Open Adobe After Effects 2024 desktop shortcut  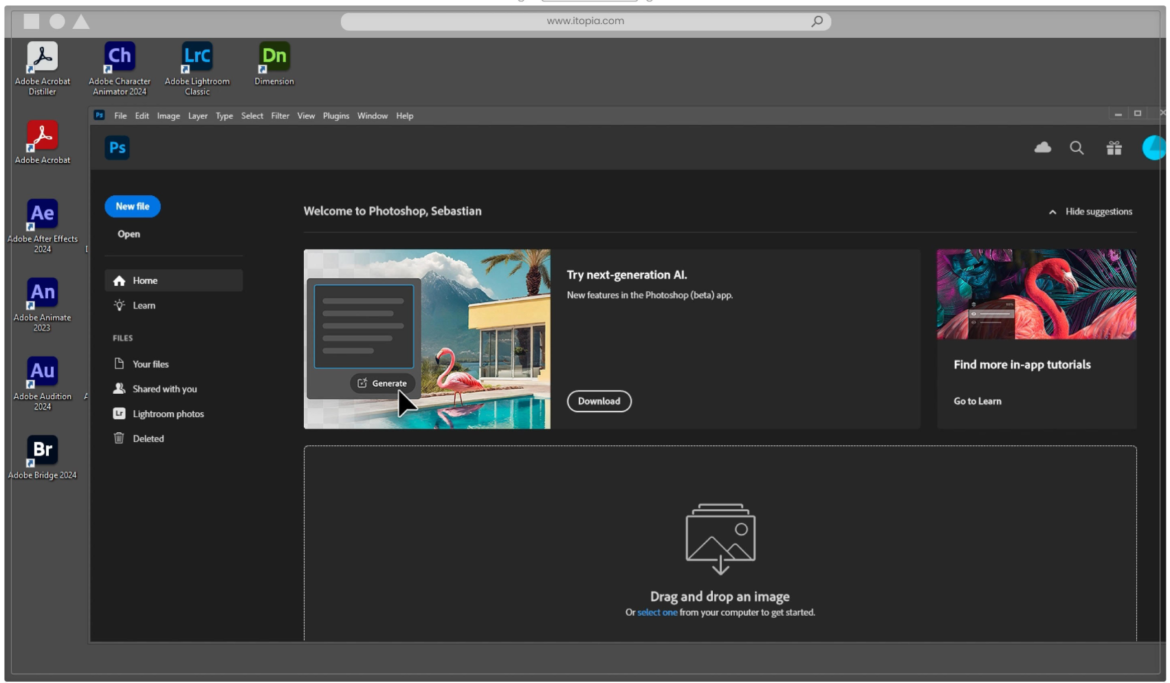(42, 214)
